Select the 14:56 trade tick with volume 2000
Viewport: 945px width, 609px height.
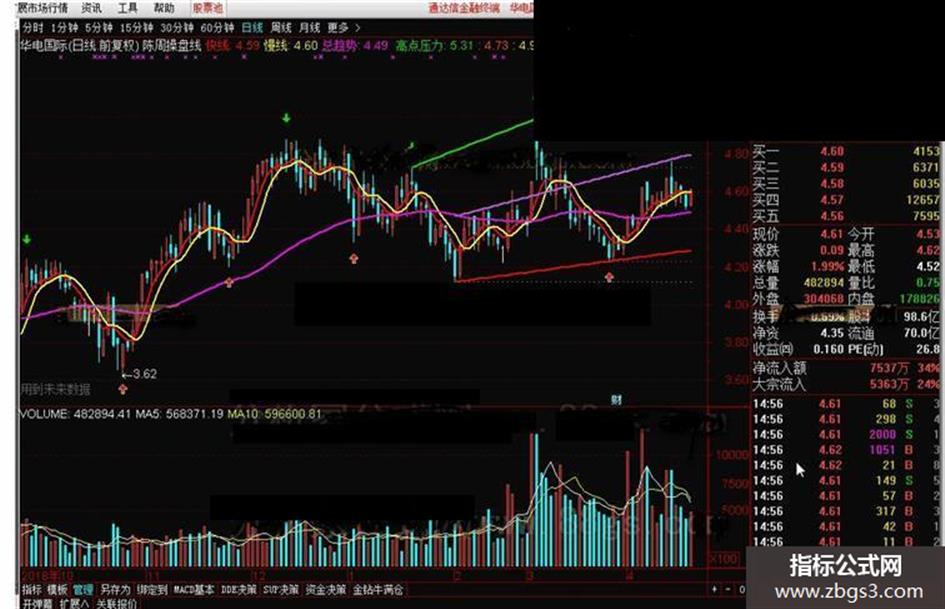(846, 435)
